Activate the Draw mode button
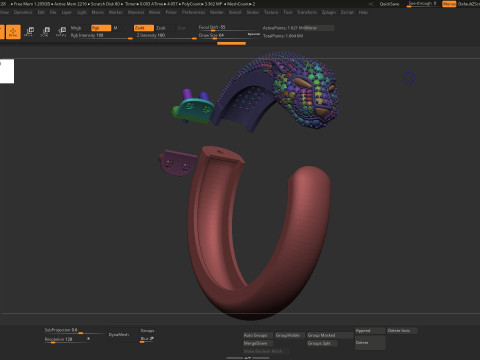 [13, 32]
